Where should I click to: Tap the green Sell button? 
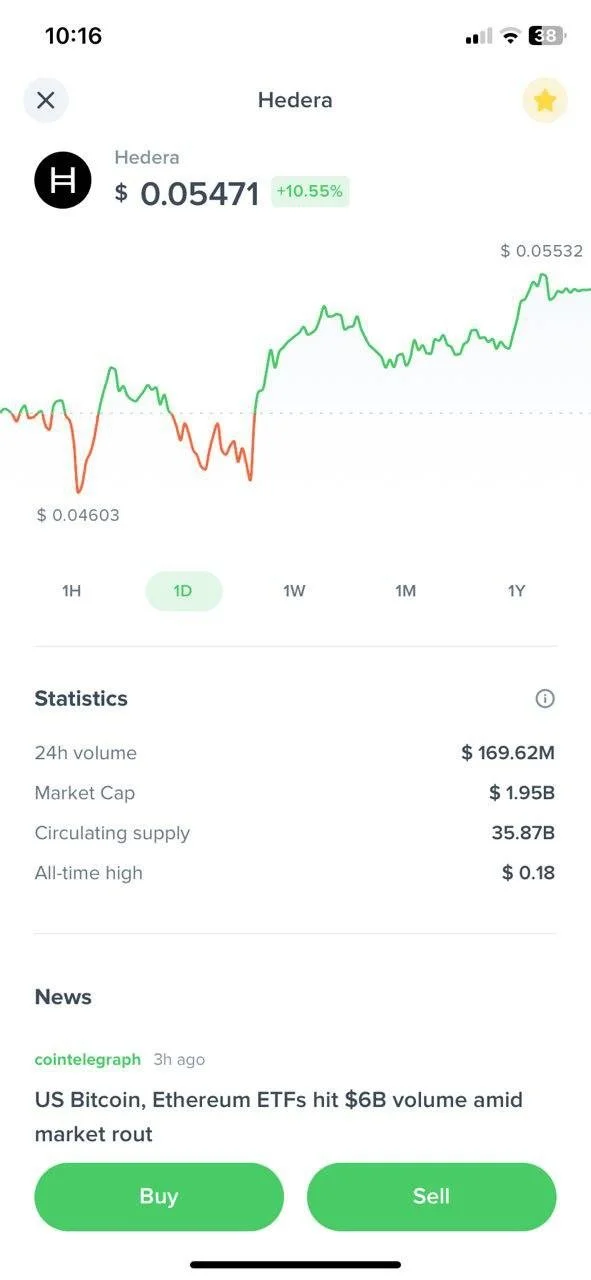coord(431,1196)
